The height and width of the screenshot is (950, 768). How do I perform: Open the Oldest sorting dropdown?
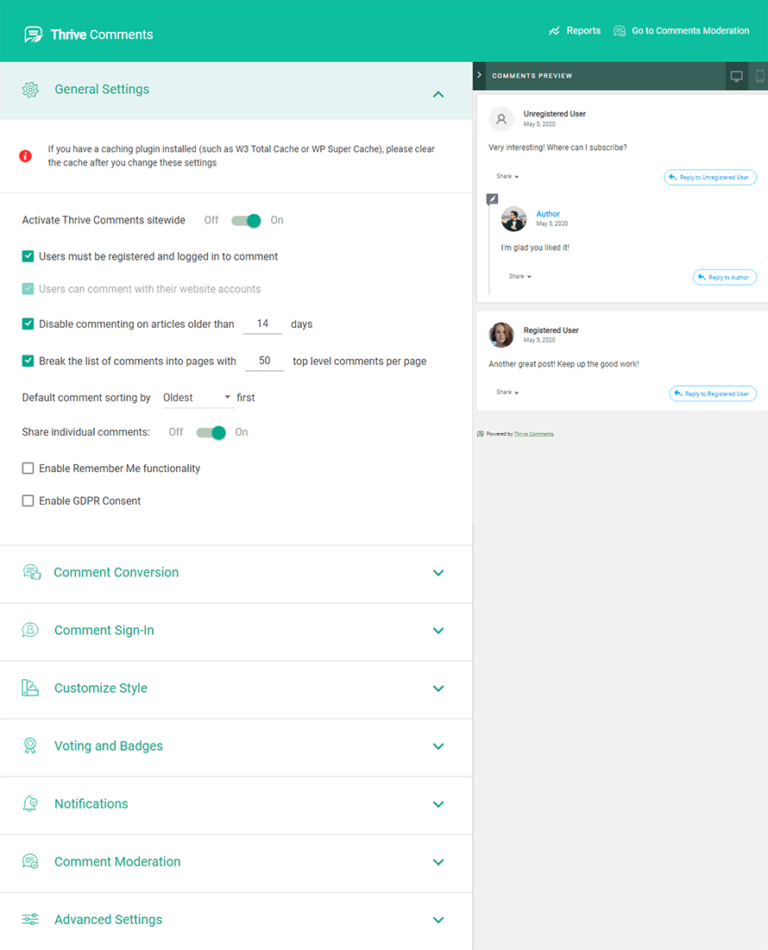tap(197, 397)
